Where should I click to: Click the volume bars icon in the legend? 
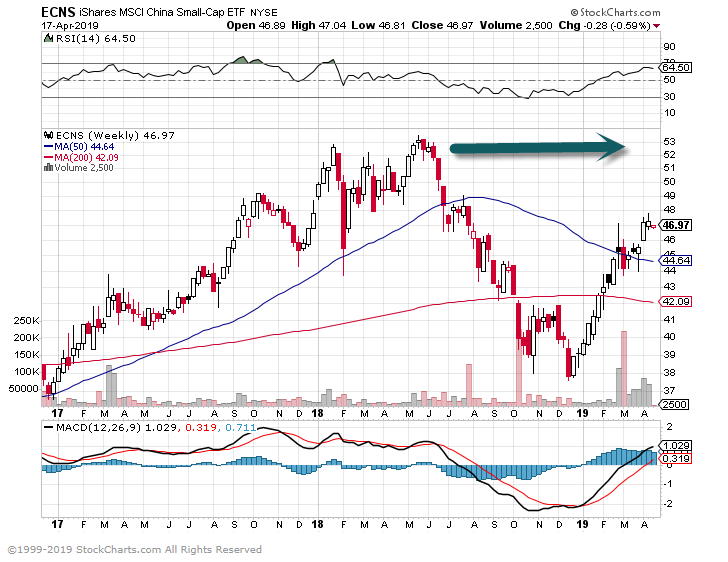click(48, 167)
